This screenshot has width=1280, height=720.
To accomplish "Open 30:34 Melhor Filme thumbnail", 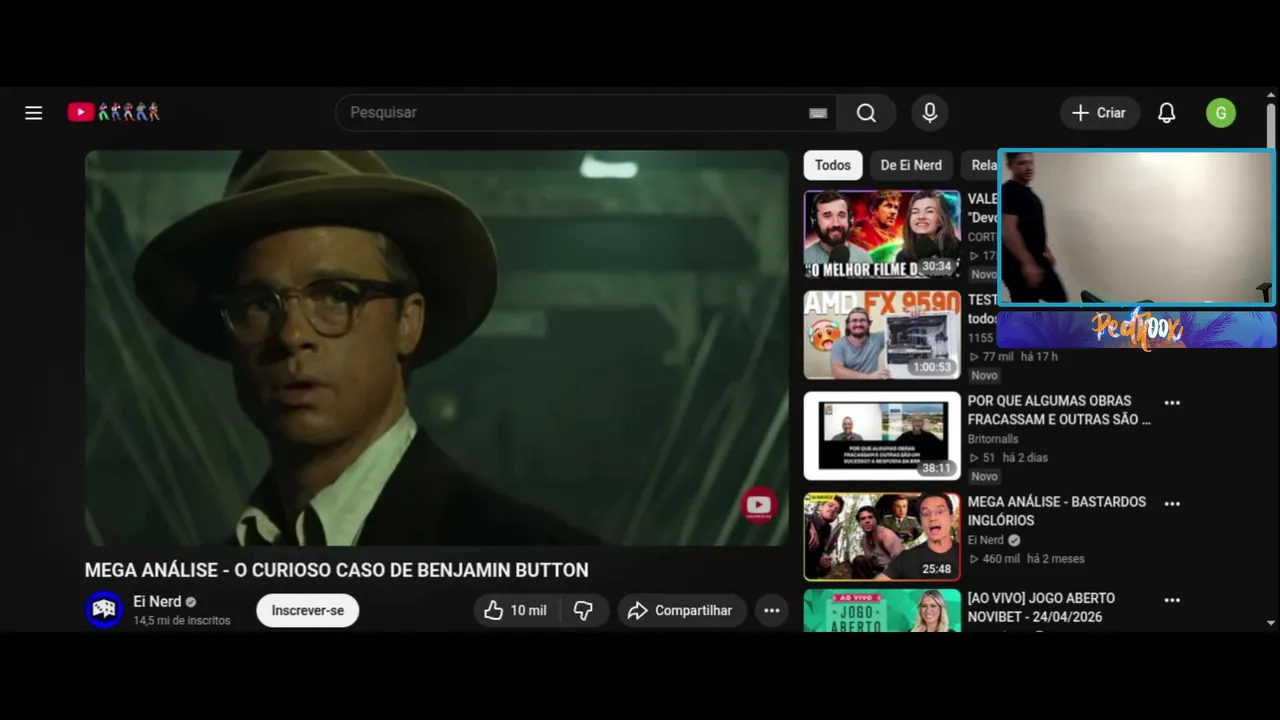I will [882, 235].
